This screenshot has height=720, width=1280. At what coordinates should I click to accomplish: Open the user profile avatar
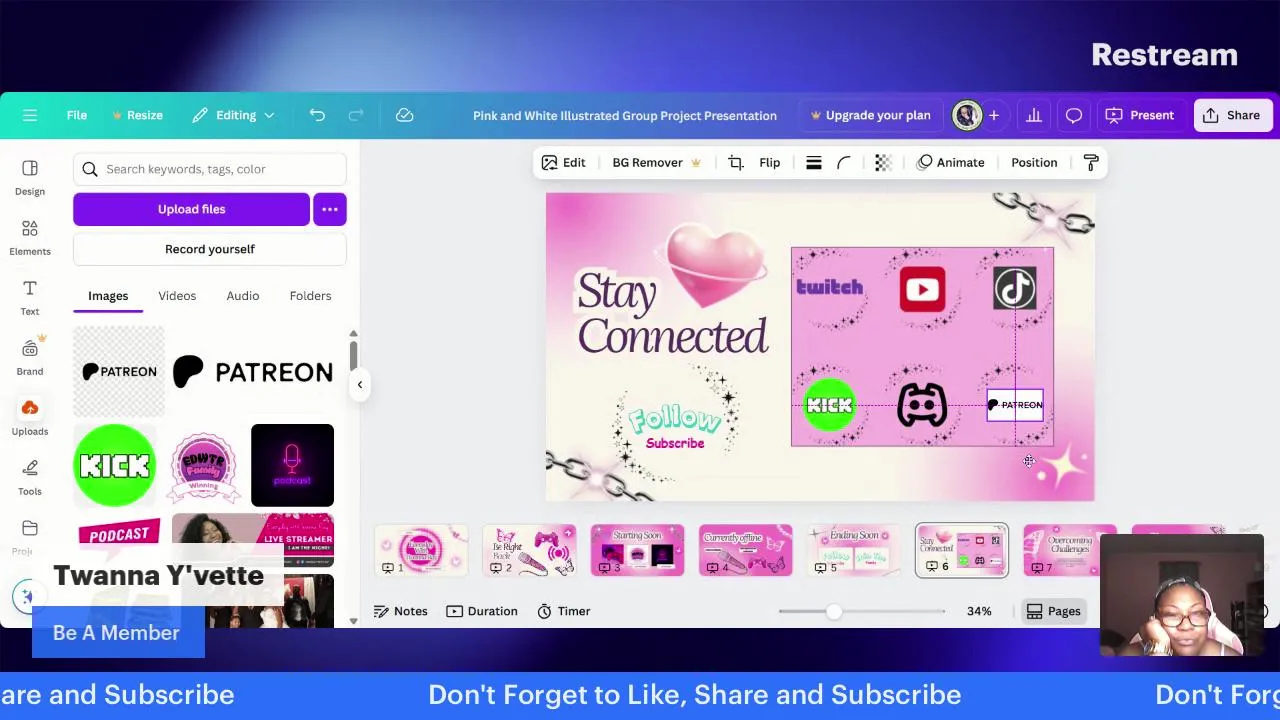(x=967, y=115)
